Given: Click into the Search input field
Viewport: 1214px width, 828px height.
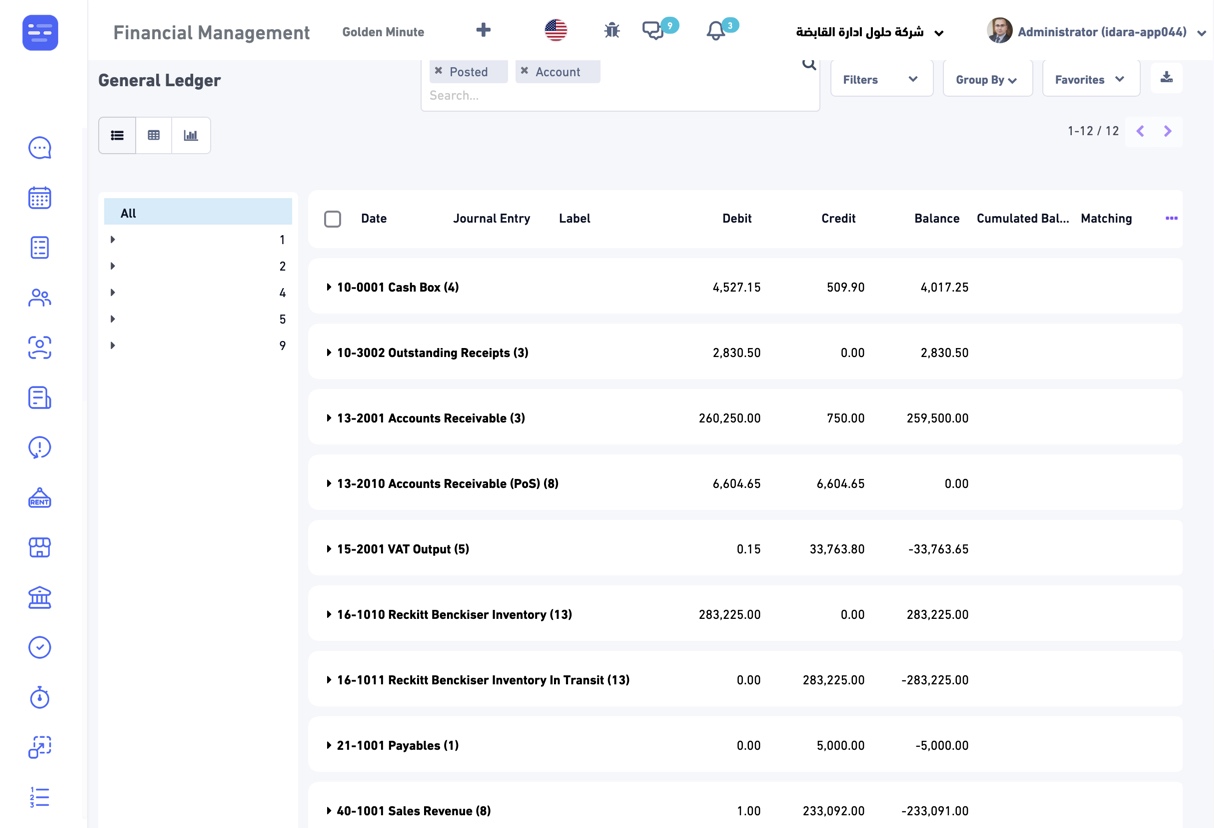Looking at the screenshot, I should click(610, 96).
